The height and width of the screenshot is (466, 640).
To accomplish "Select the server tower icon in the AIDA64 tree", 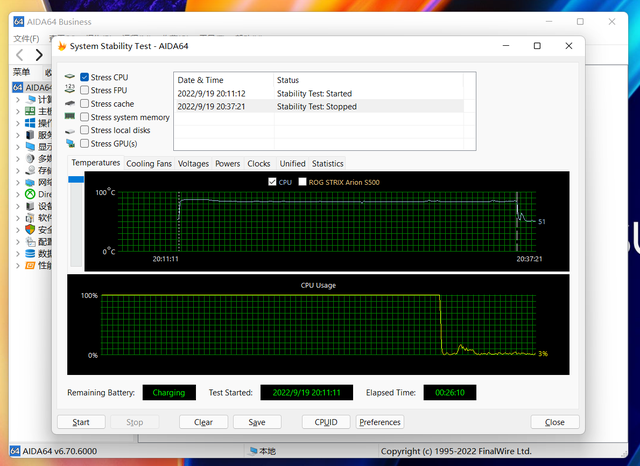I will (x=30, y=135).
